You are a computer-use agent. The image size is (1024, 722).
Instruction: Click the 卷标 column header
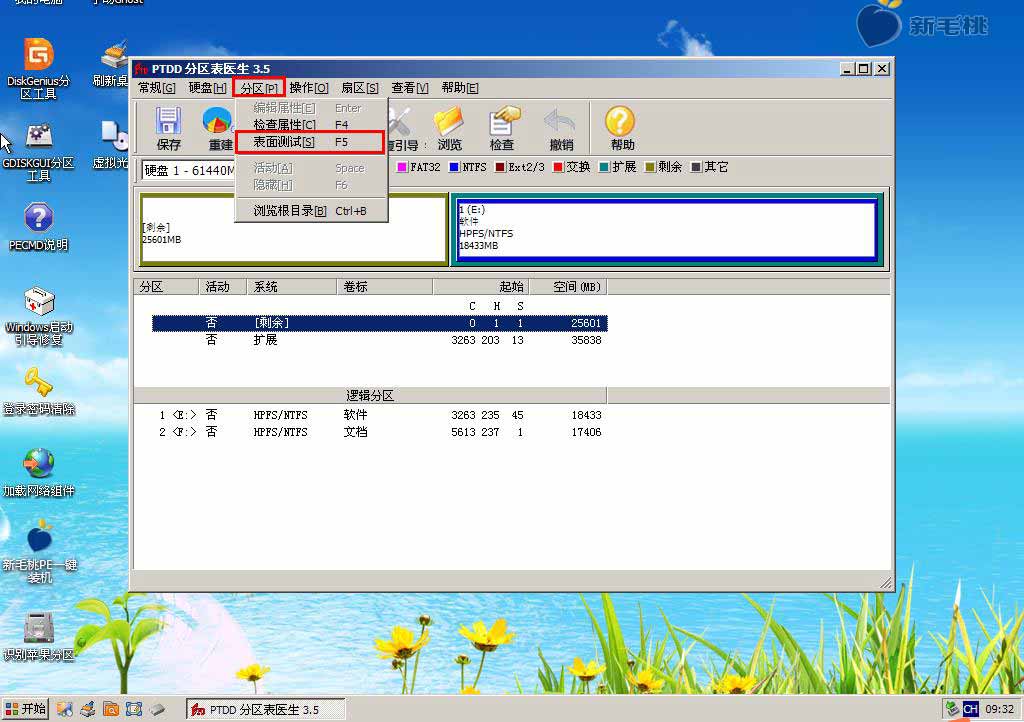[x=384, y=287]
